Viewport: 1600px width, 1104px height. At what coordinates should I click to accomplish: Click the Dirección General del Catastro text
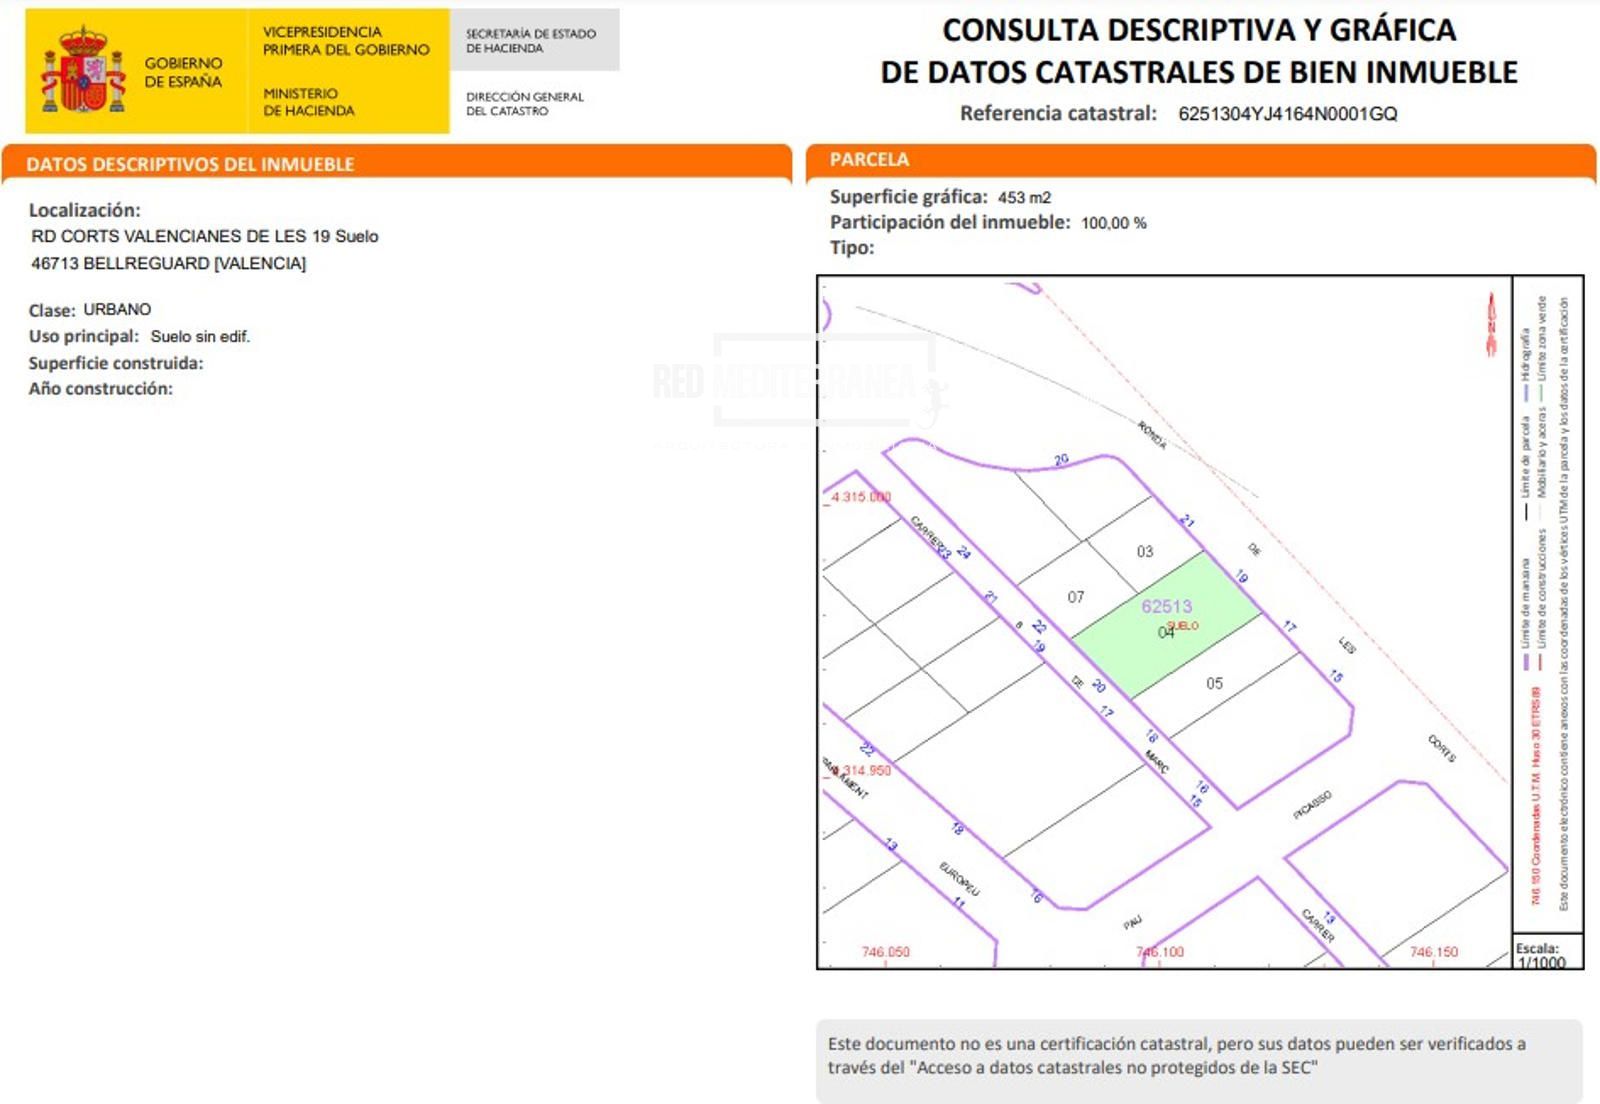pos(524,104)
